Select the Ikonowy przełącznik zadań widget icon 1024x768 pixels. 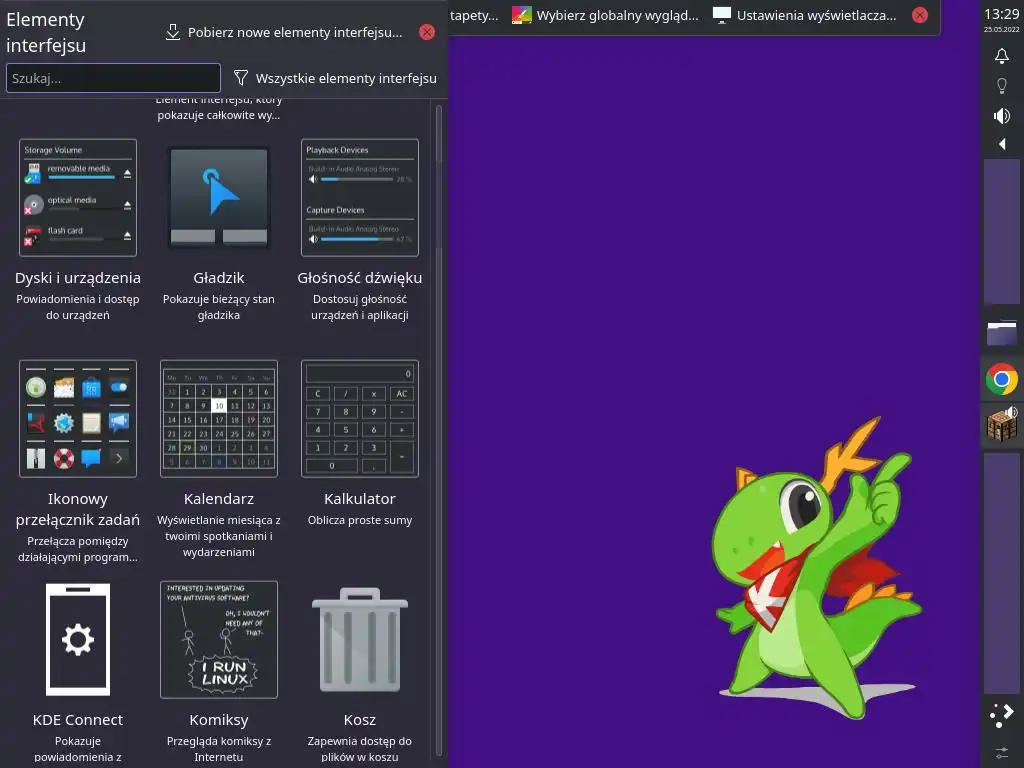tap(78, 419)
